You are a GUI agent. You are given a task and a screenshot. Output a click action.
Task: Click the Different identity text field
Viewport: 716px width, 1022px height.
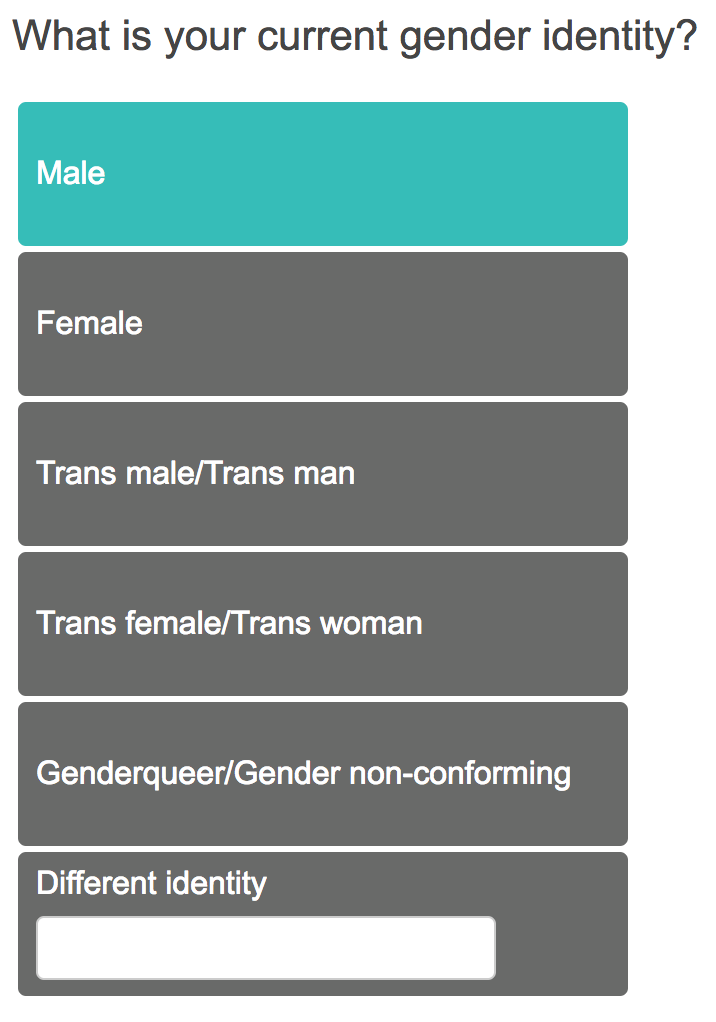[x=266, y=948]
